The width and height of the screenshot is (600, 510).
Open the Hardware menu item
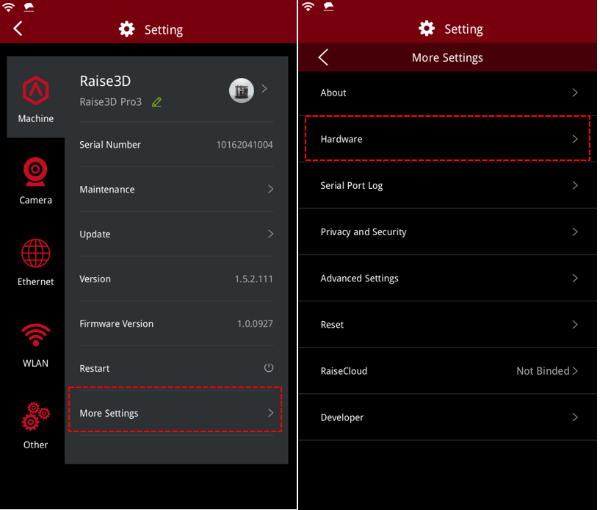click(x=448, y=139)
